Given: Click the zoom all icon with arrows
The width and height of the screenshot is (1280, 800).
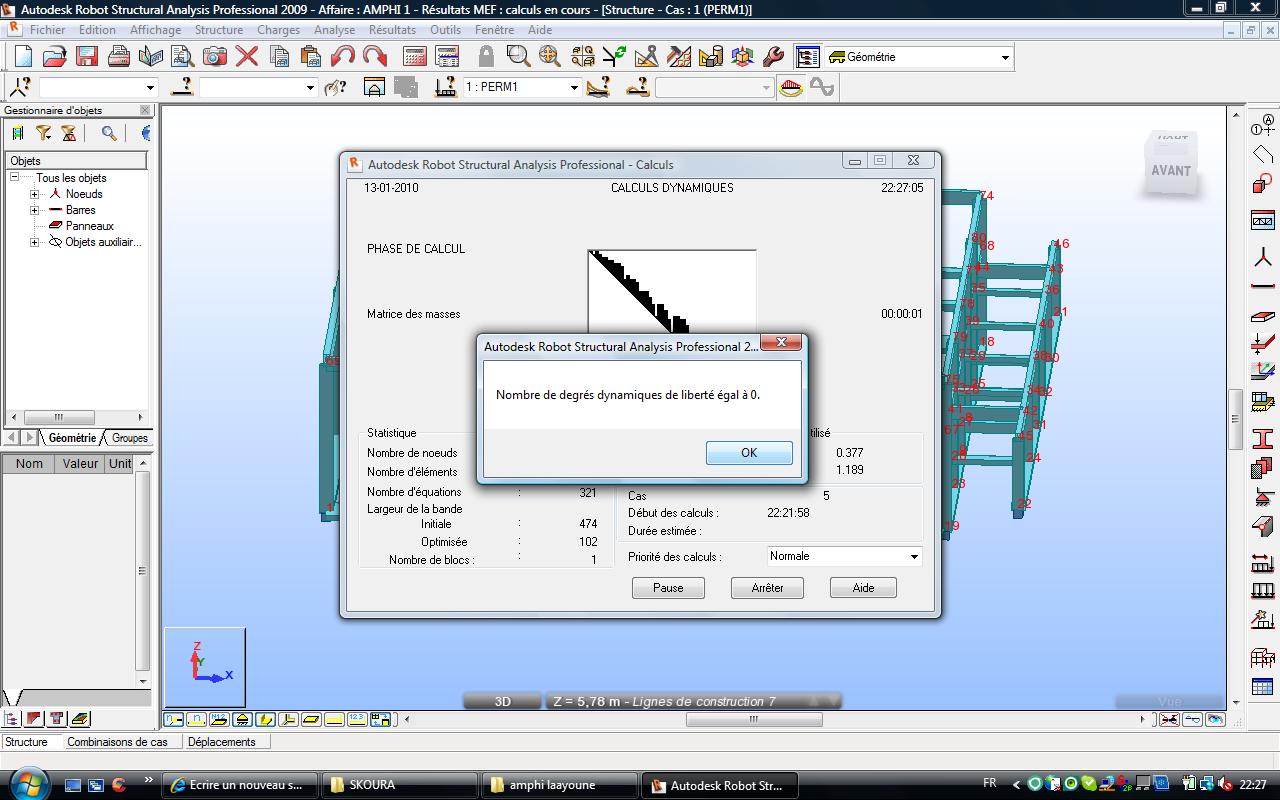Looking at the screenshot, I should (550, 57).
